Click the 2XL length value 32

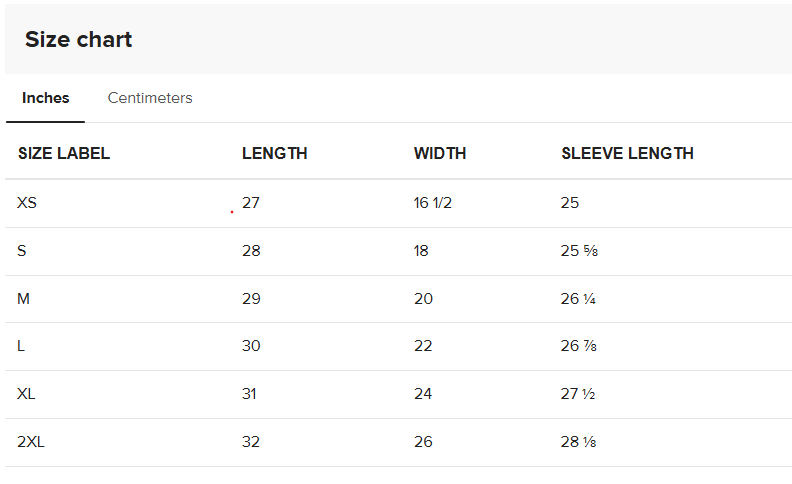[x=251, y=442]
